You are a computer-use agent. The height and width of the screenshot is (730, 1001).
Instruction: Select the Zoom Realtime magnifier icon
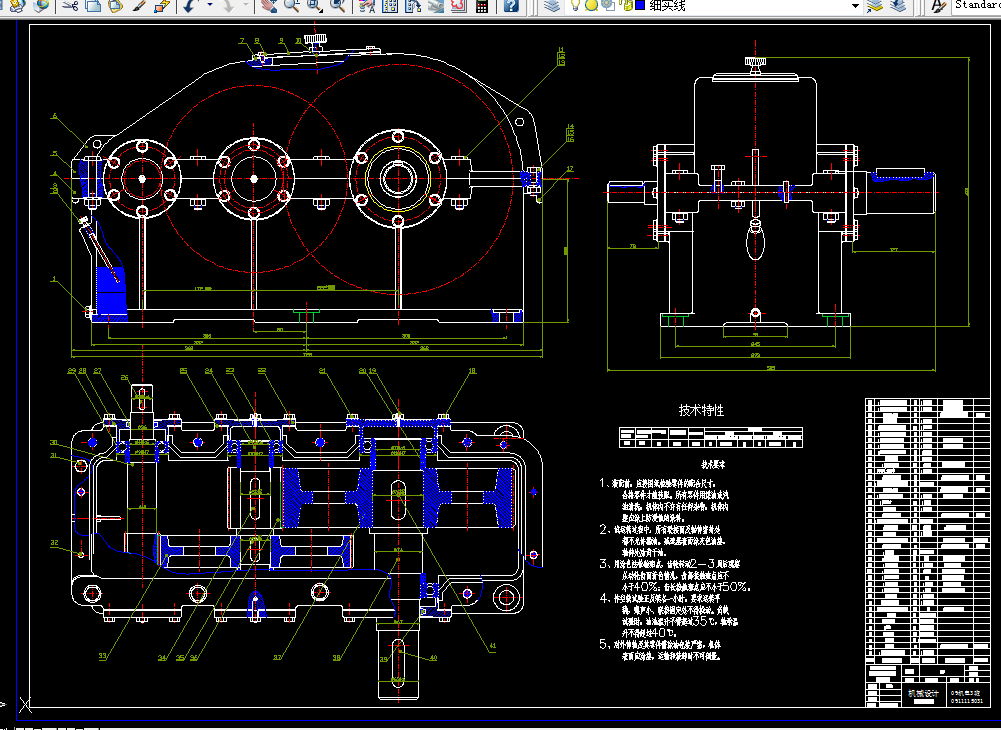(292, 6)
